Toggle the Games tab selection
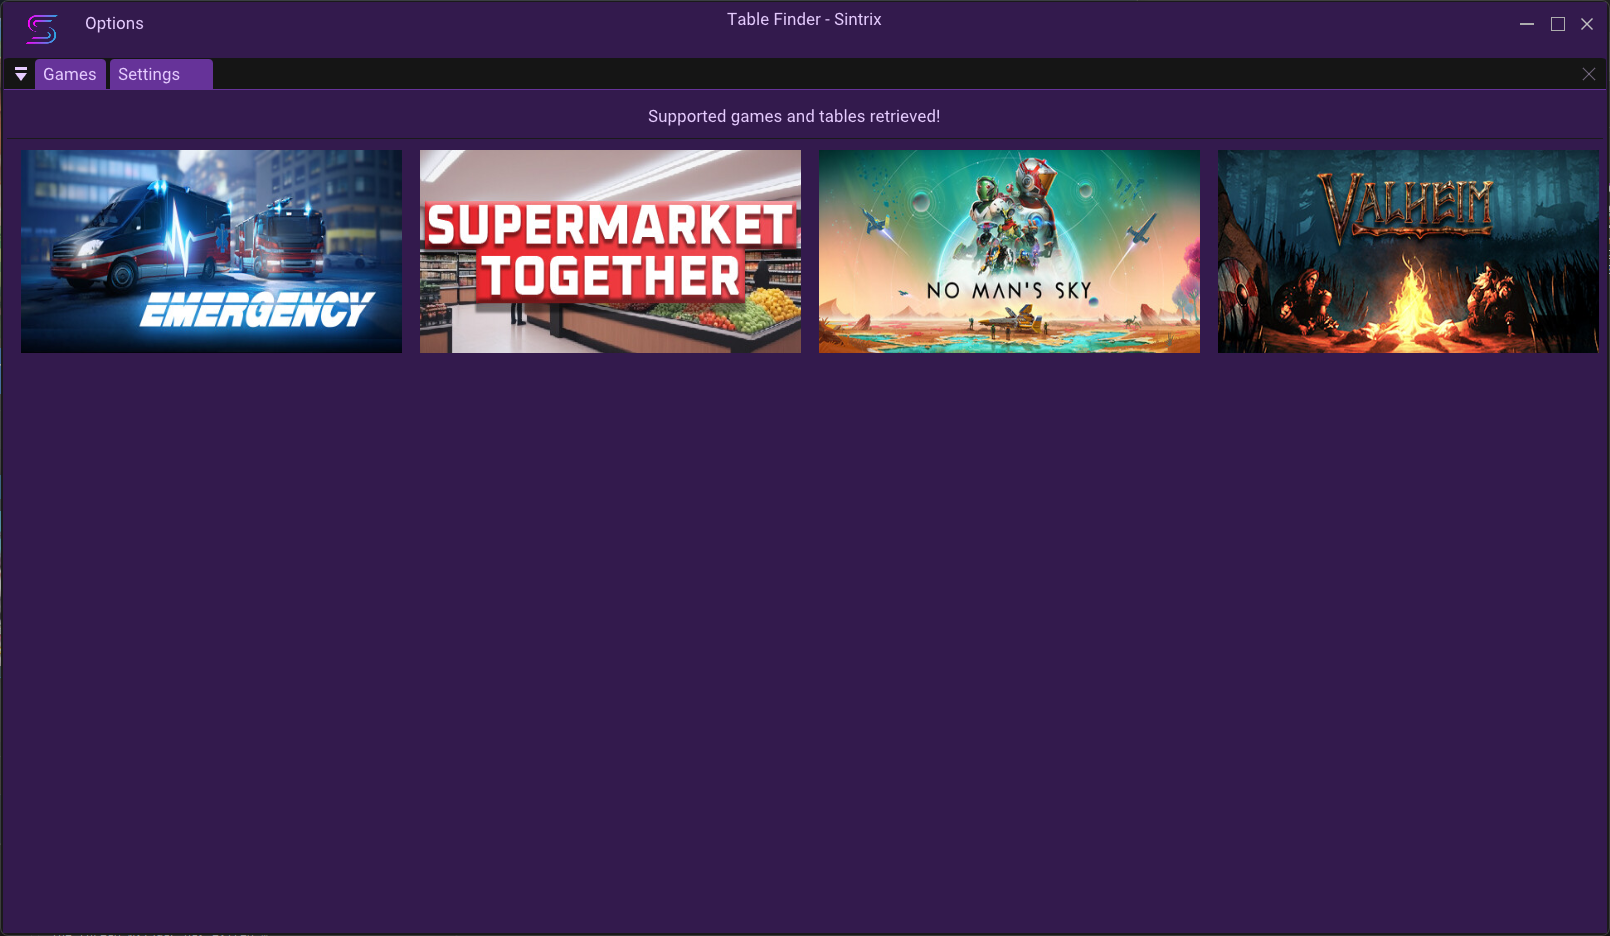This screenshot has height=936, width=1610. (69, 73)
